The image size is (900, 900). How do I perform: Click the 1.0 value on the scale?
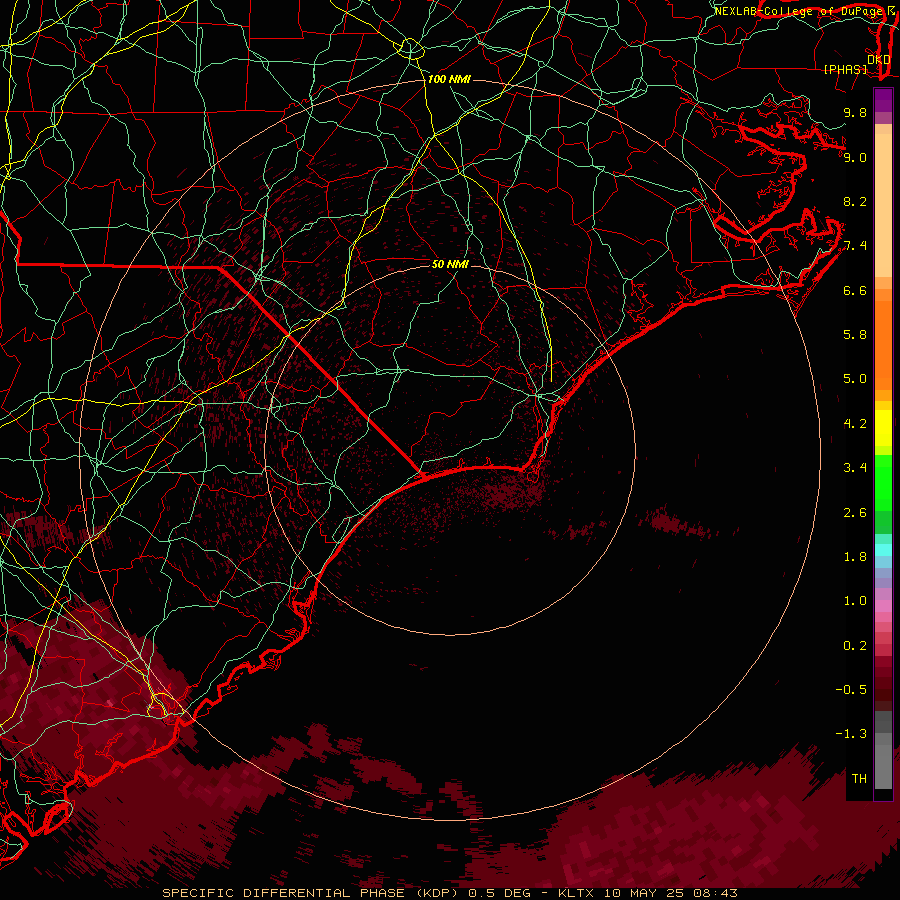855,601
